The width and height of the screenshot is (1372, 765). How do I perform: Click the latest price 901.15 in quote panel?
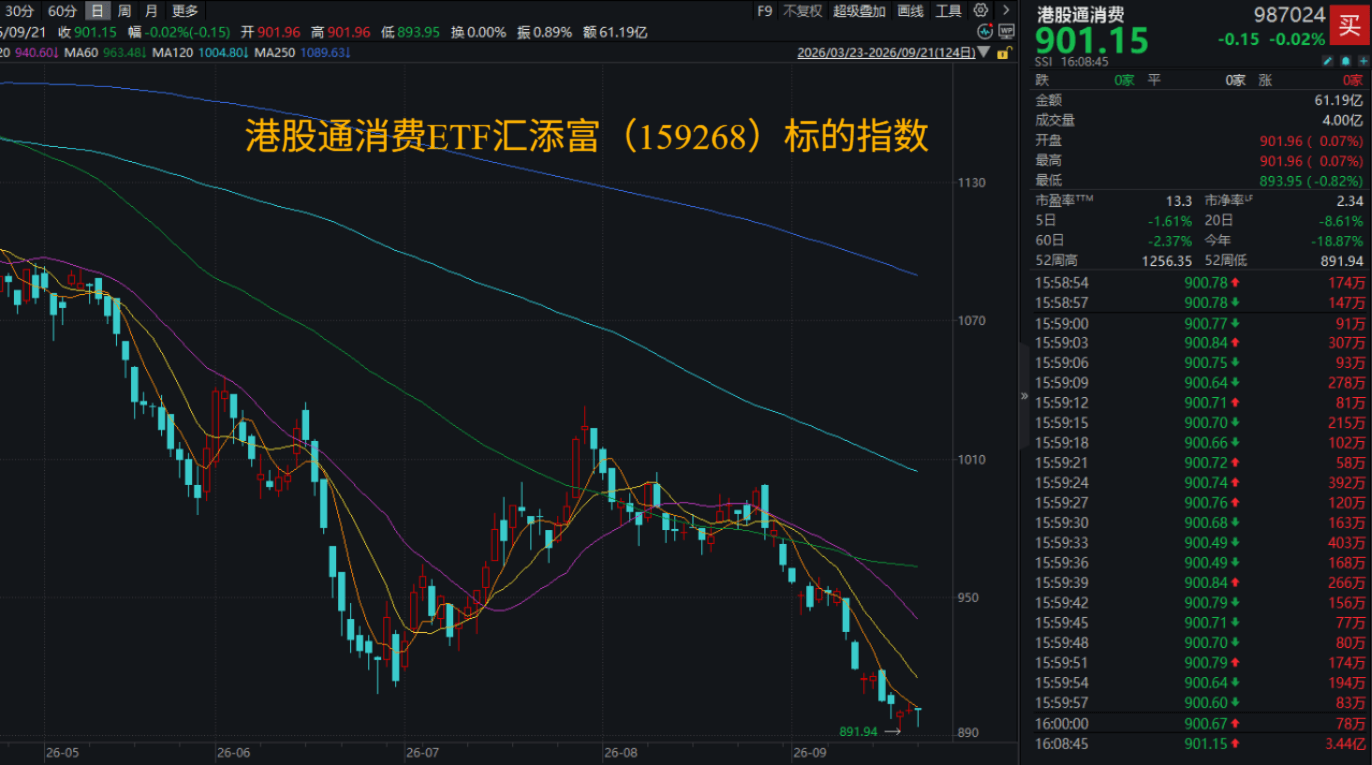1092,42
